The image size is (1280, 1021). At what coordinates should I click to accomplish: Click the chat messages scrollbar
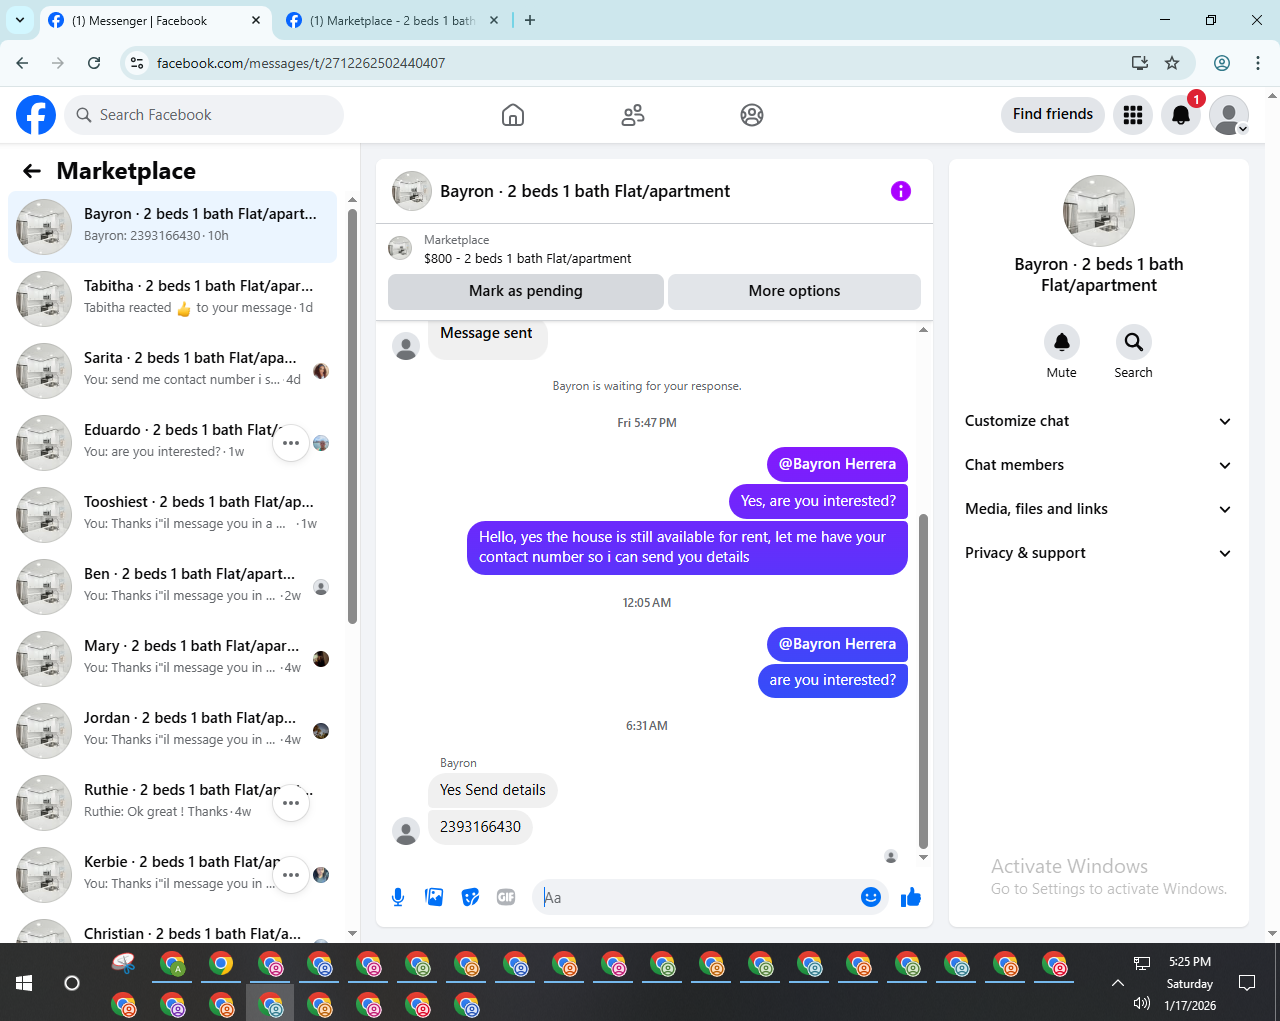[x=923, y=680]
